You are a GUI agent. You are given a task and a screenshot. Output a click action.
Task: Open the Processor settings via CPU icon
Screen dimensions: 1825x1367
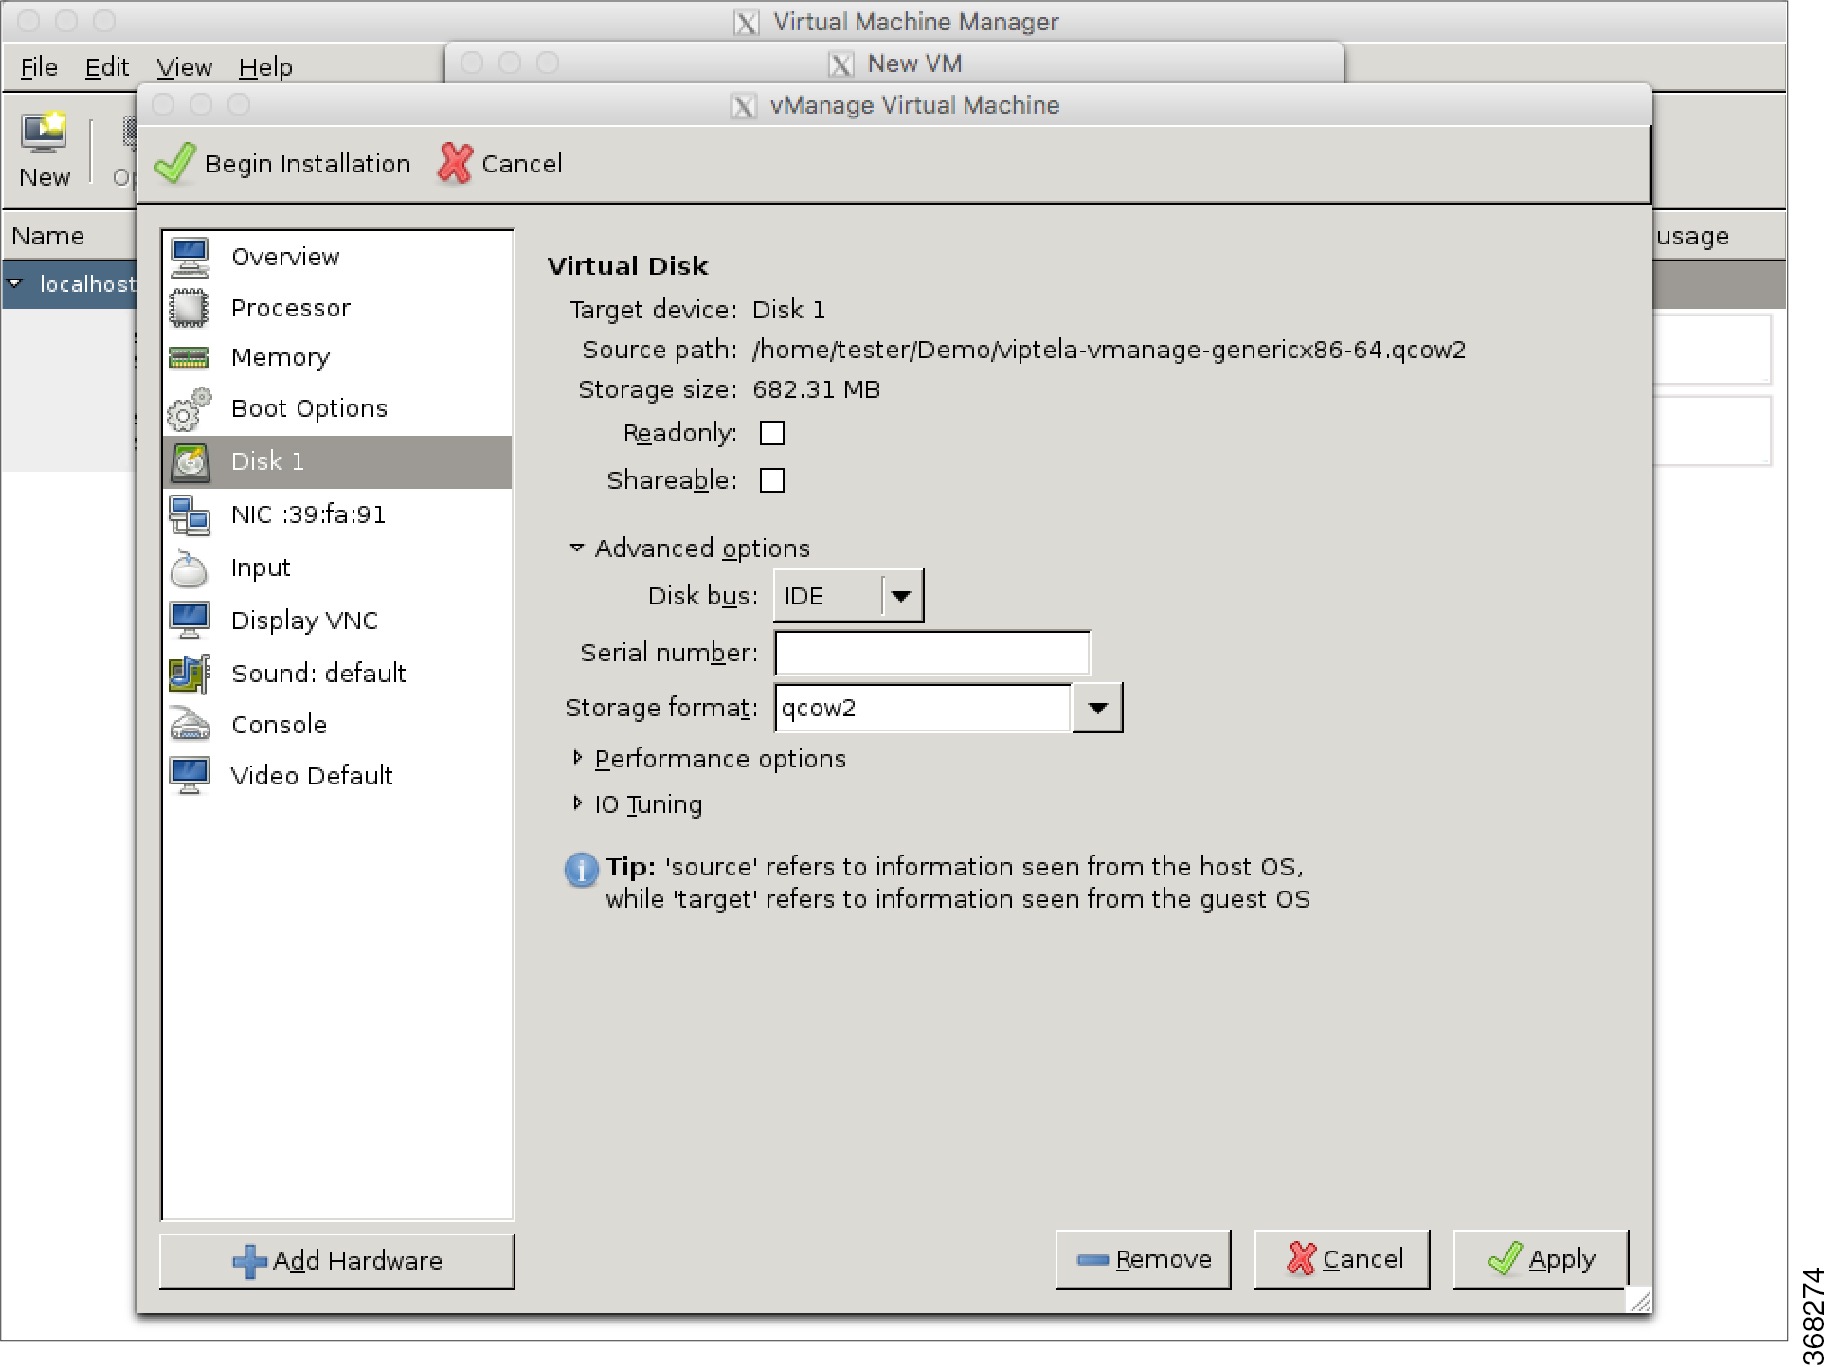(x=290, y=307)
